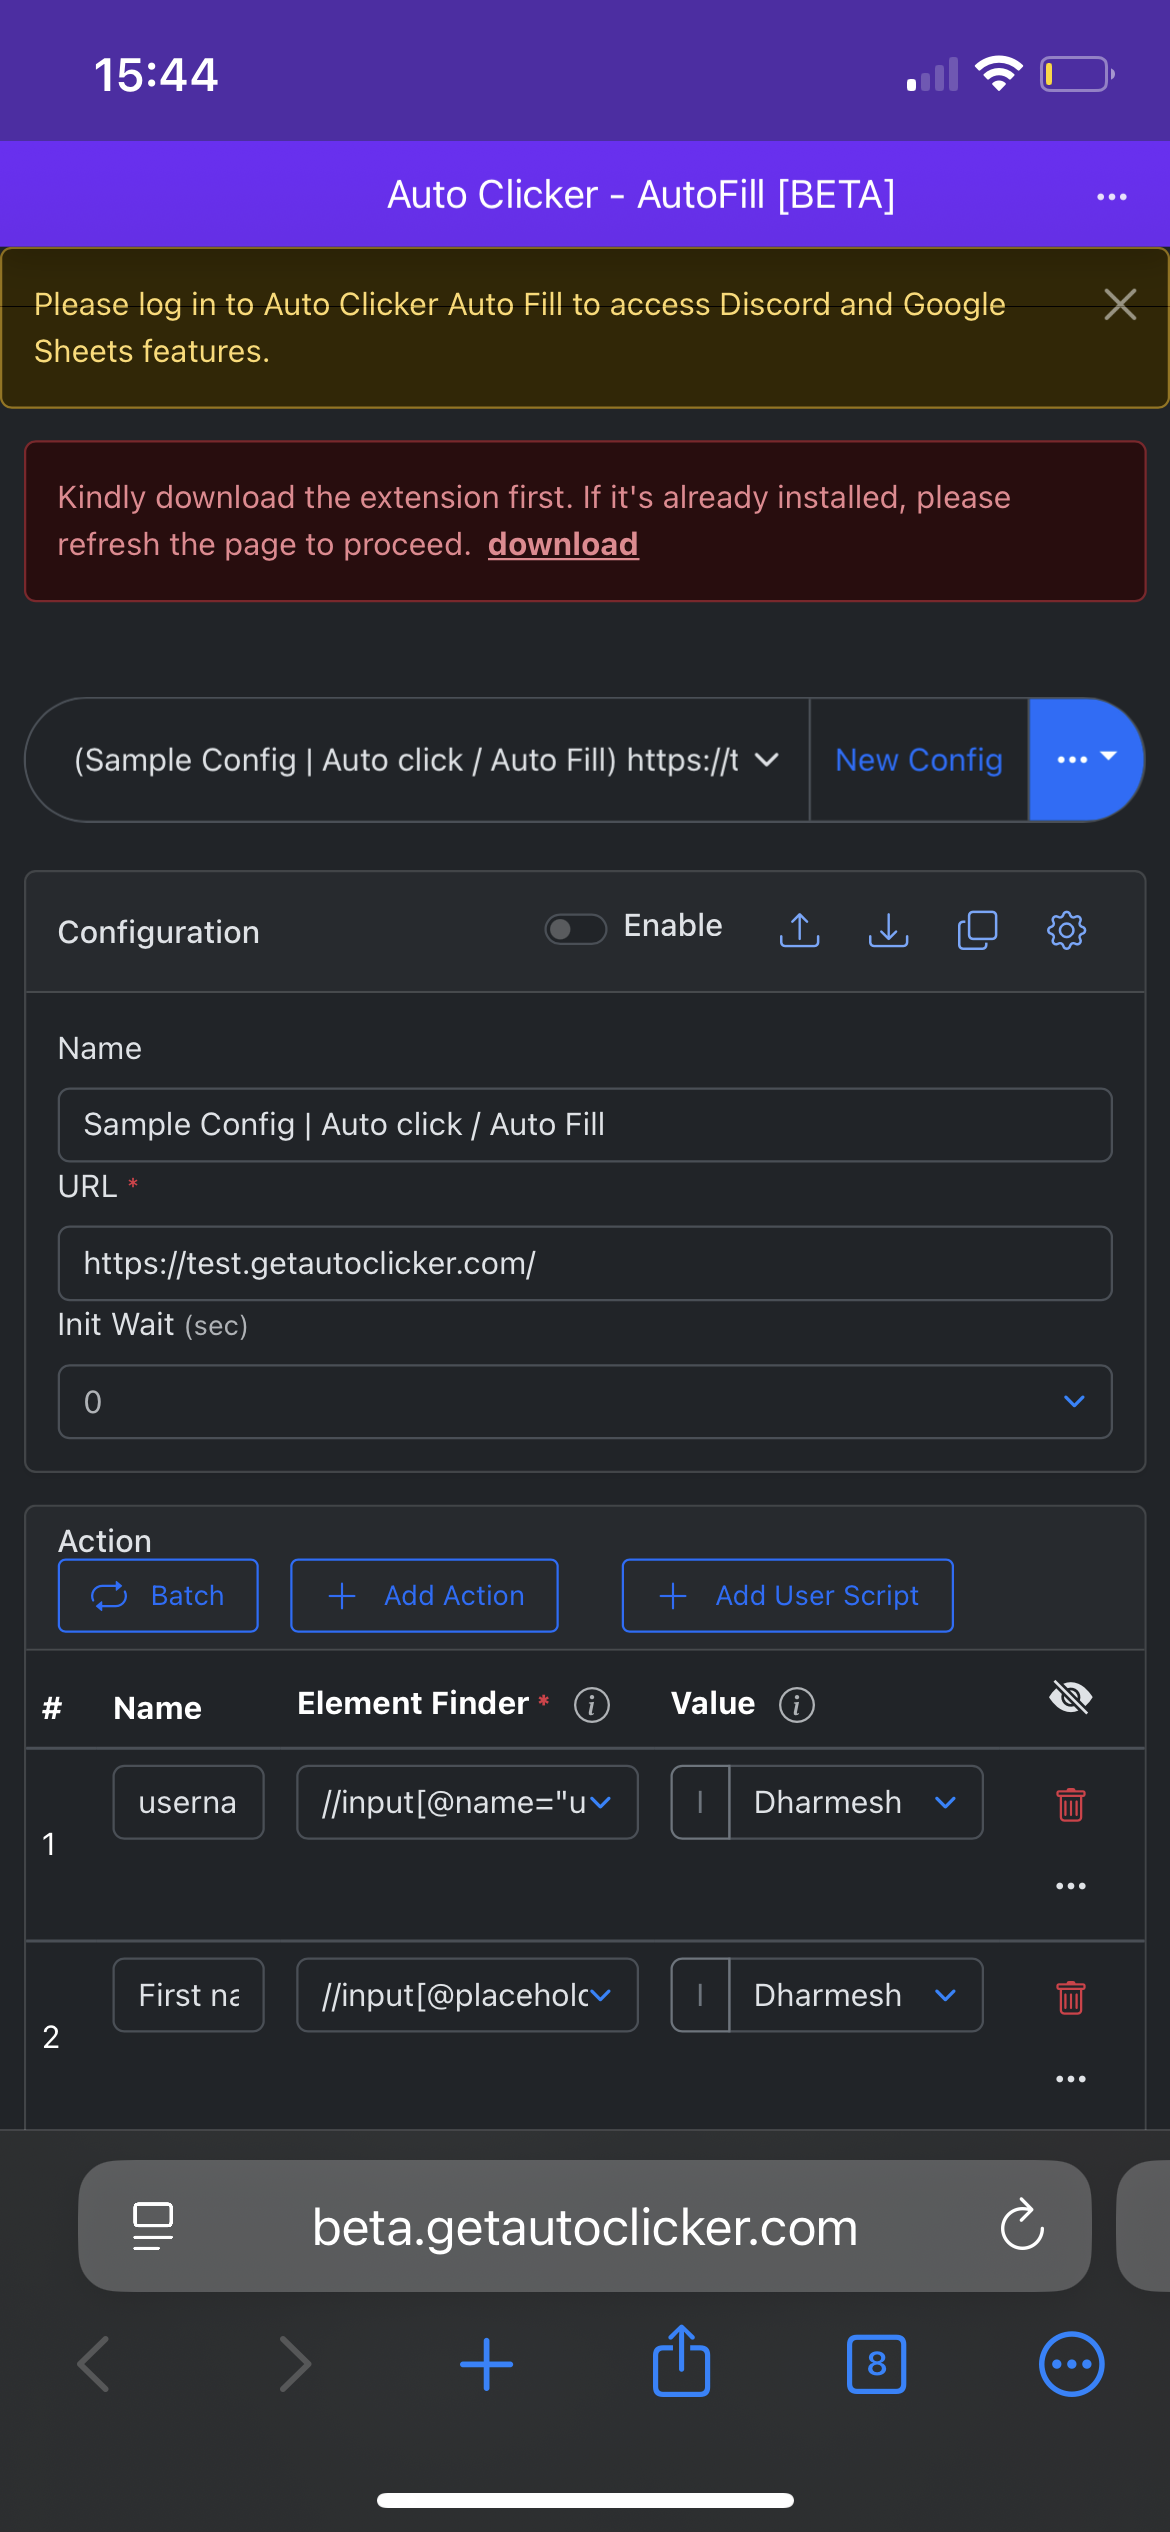1170x2532 pixels.
Task: Click the export configuration upload icon
Action: pyautogui.click(x=799, y=930)
